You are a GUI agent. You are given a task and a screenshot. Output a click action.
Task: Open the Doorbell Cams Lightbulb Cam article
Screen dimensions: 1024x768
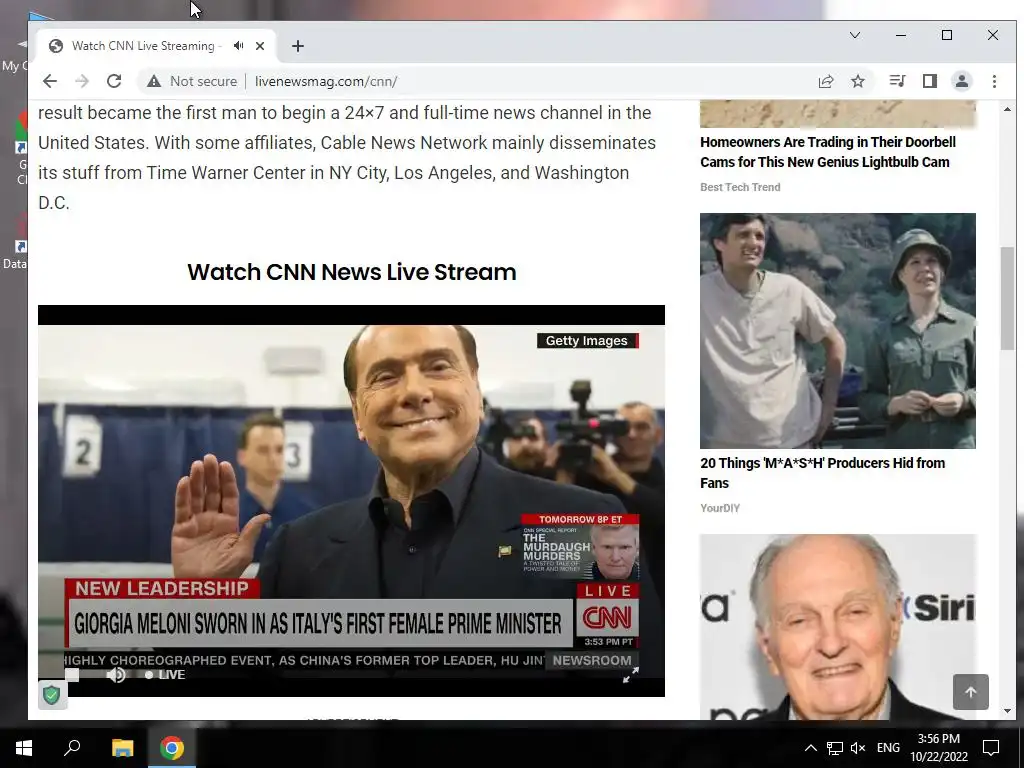[827, 152]
